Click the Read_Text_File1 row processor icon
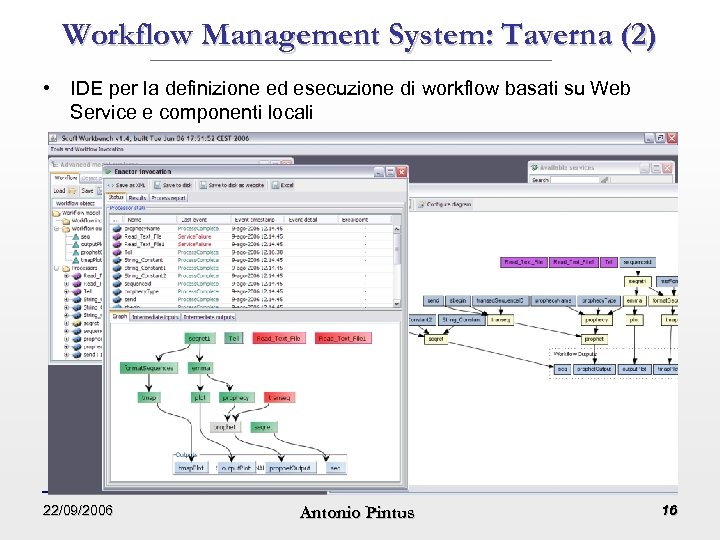 pos(117,244)
